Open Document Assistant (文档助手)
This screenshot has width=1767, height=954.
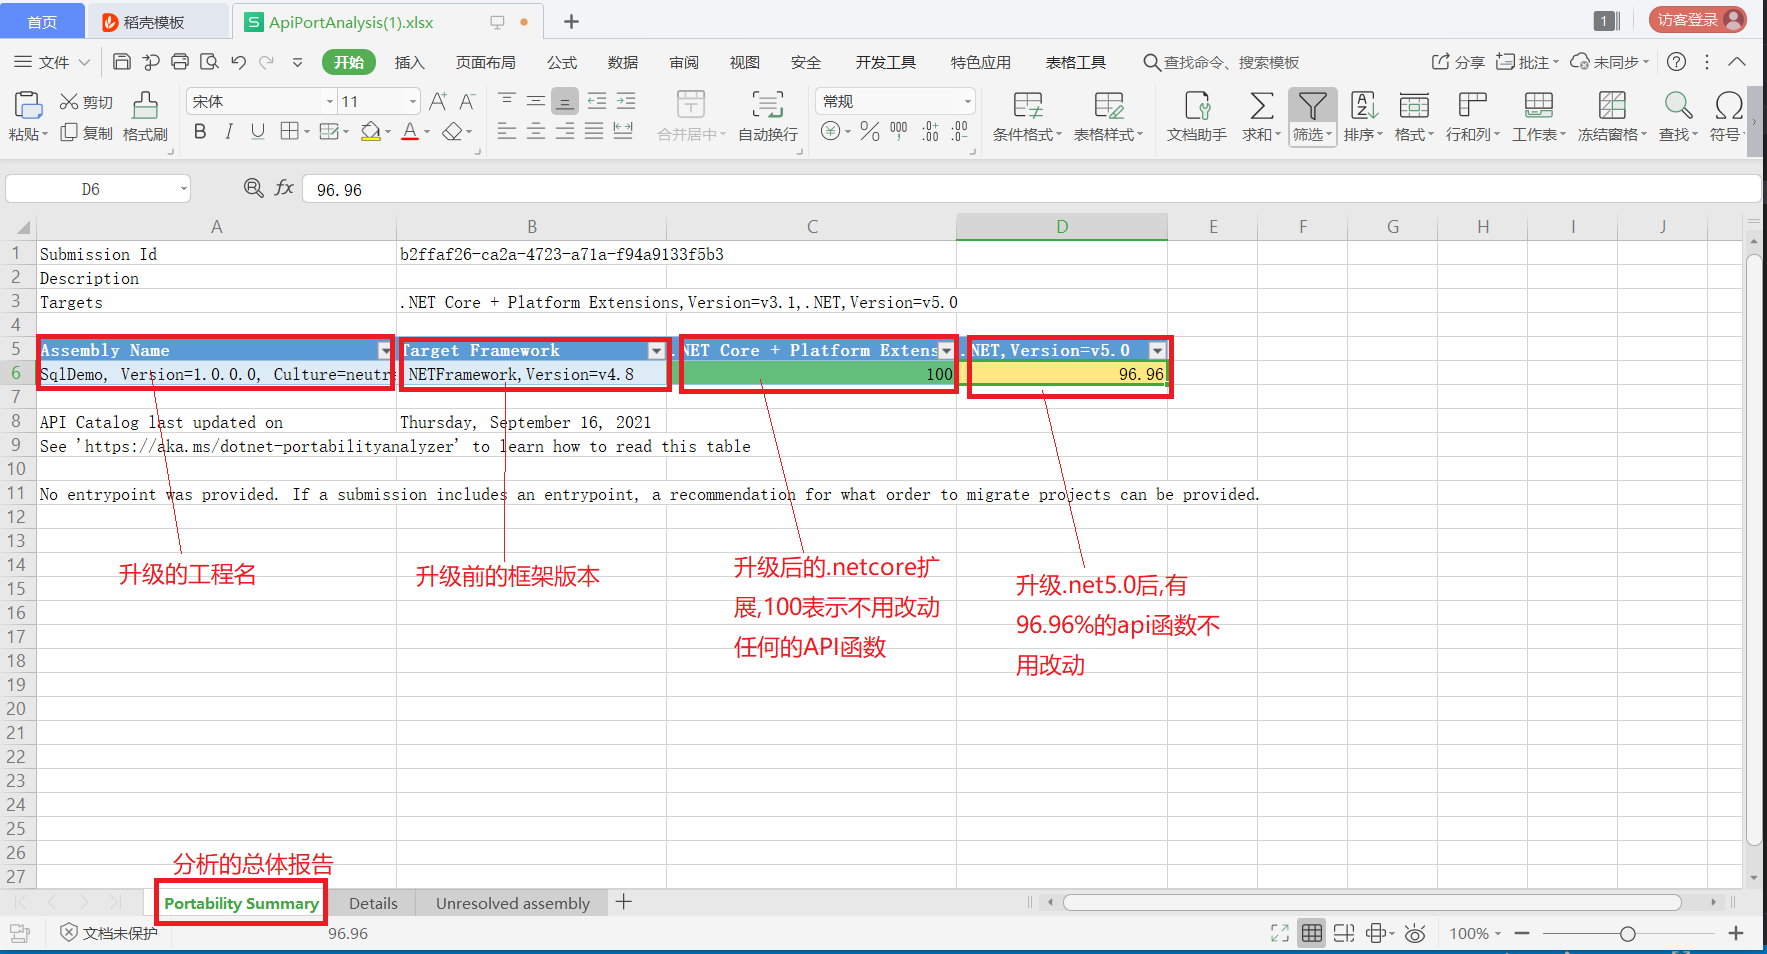tap(1197, 116)
